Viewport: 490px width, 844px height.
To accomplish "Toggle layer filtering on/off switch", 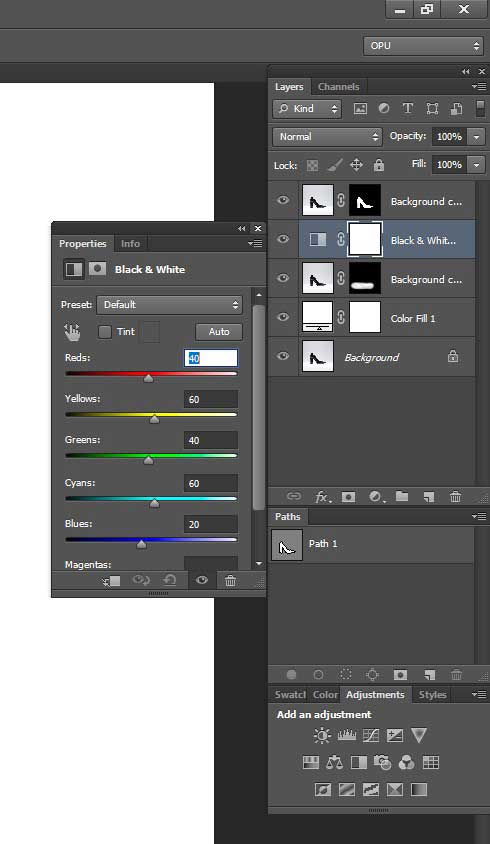I will click(x=480, y=108).
